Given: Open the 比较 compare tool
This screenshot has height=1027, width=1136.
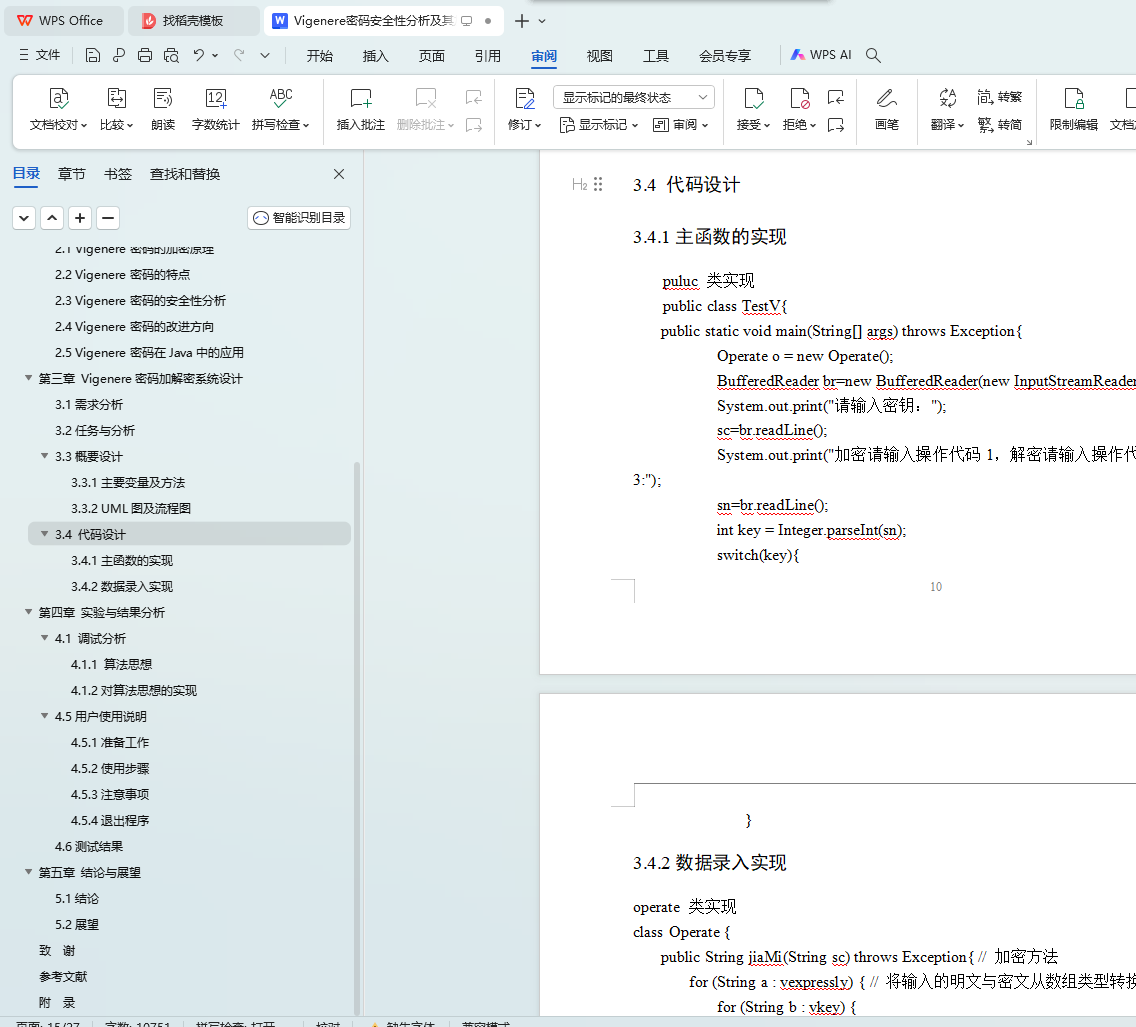Looking at the screenshot, I should point(117,109).
